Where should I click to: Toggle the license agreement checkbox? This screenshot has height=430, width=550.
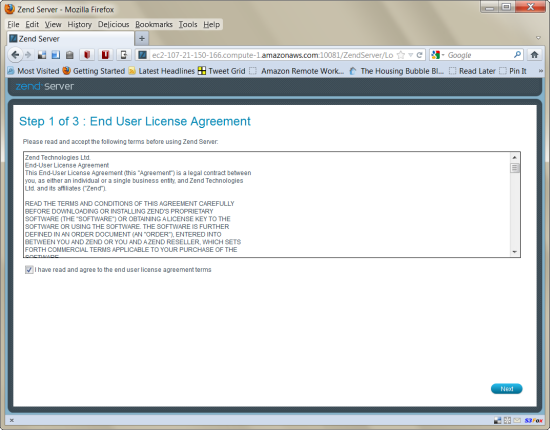(x=29, y=270)
